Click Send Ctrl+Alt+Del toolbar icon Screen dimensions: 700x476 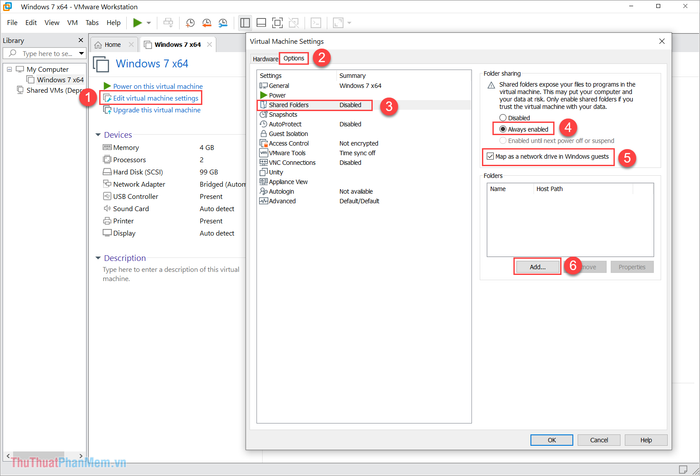(x=168, y=22)
